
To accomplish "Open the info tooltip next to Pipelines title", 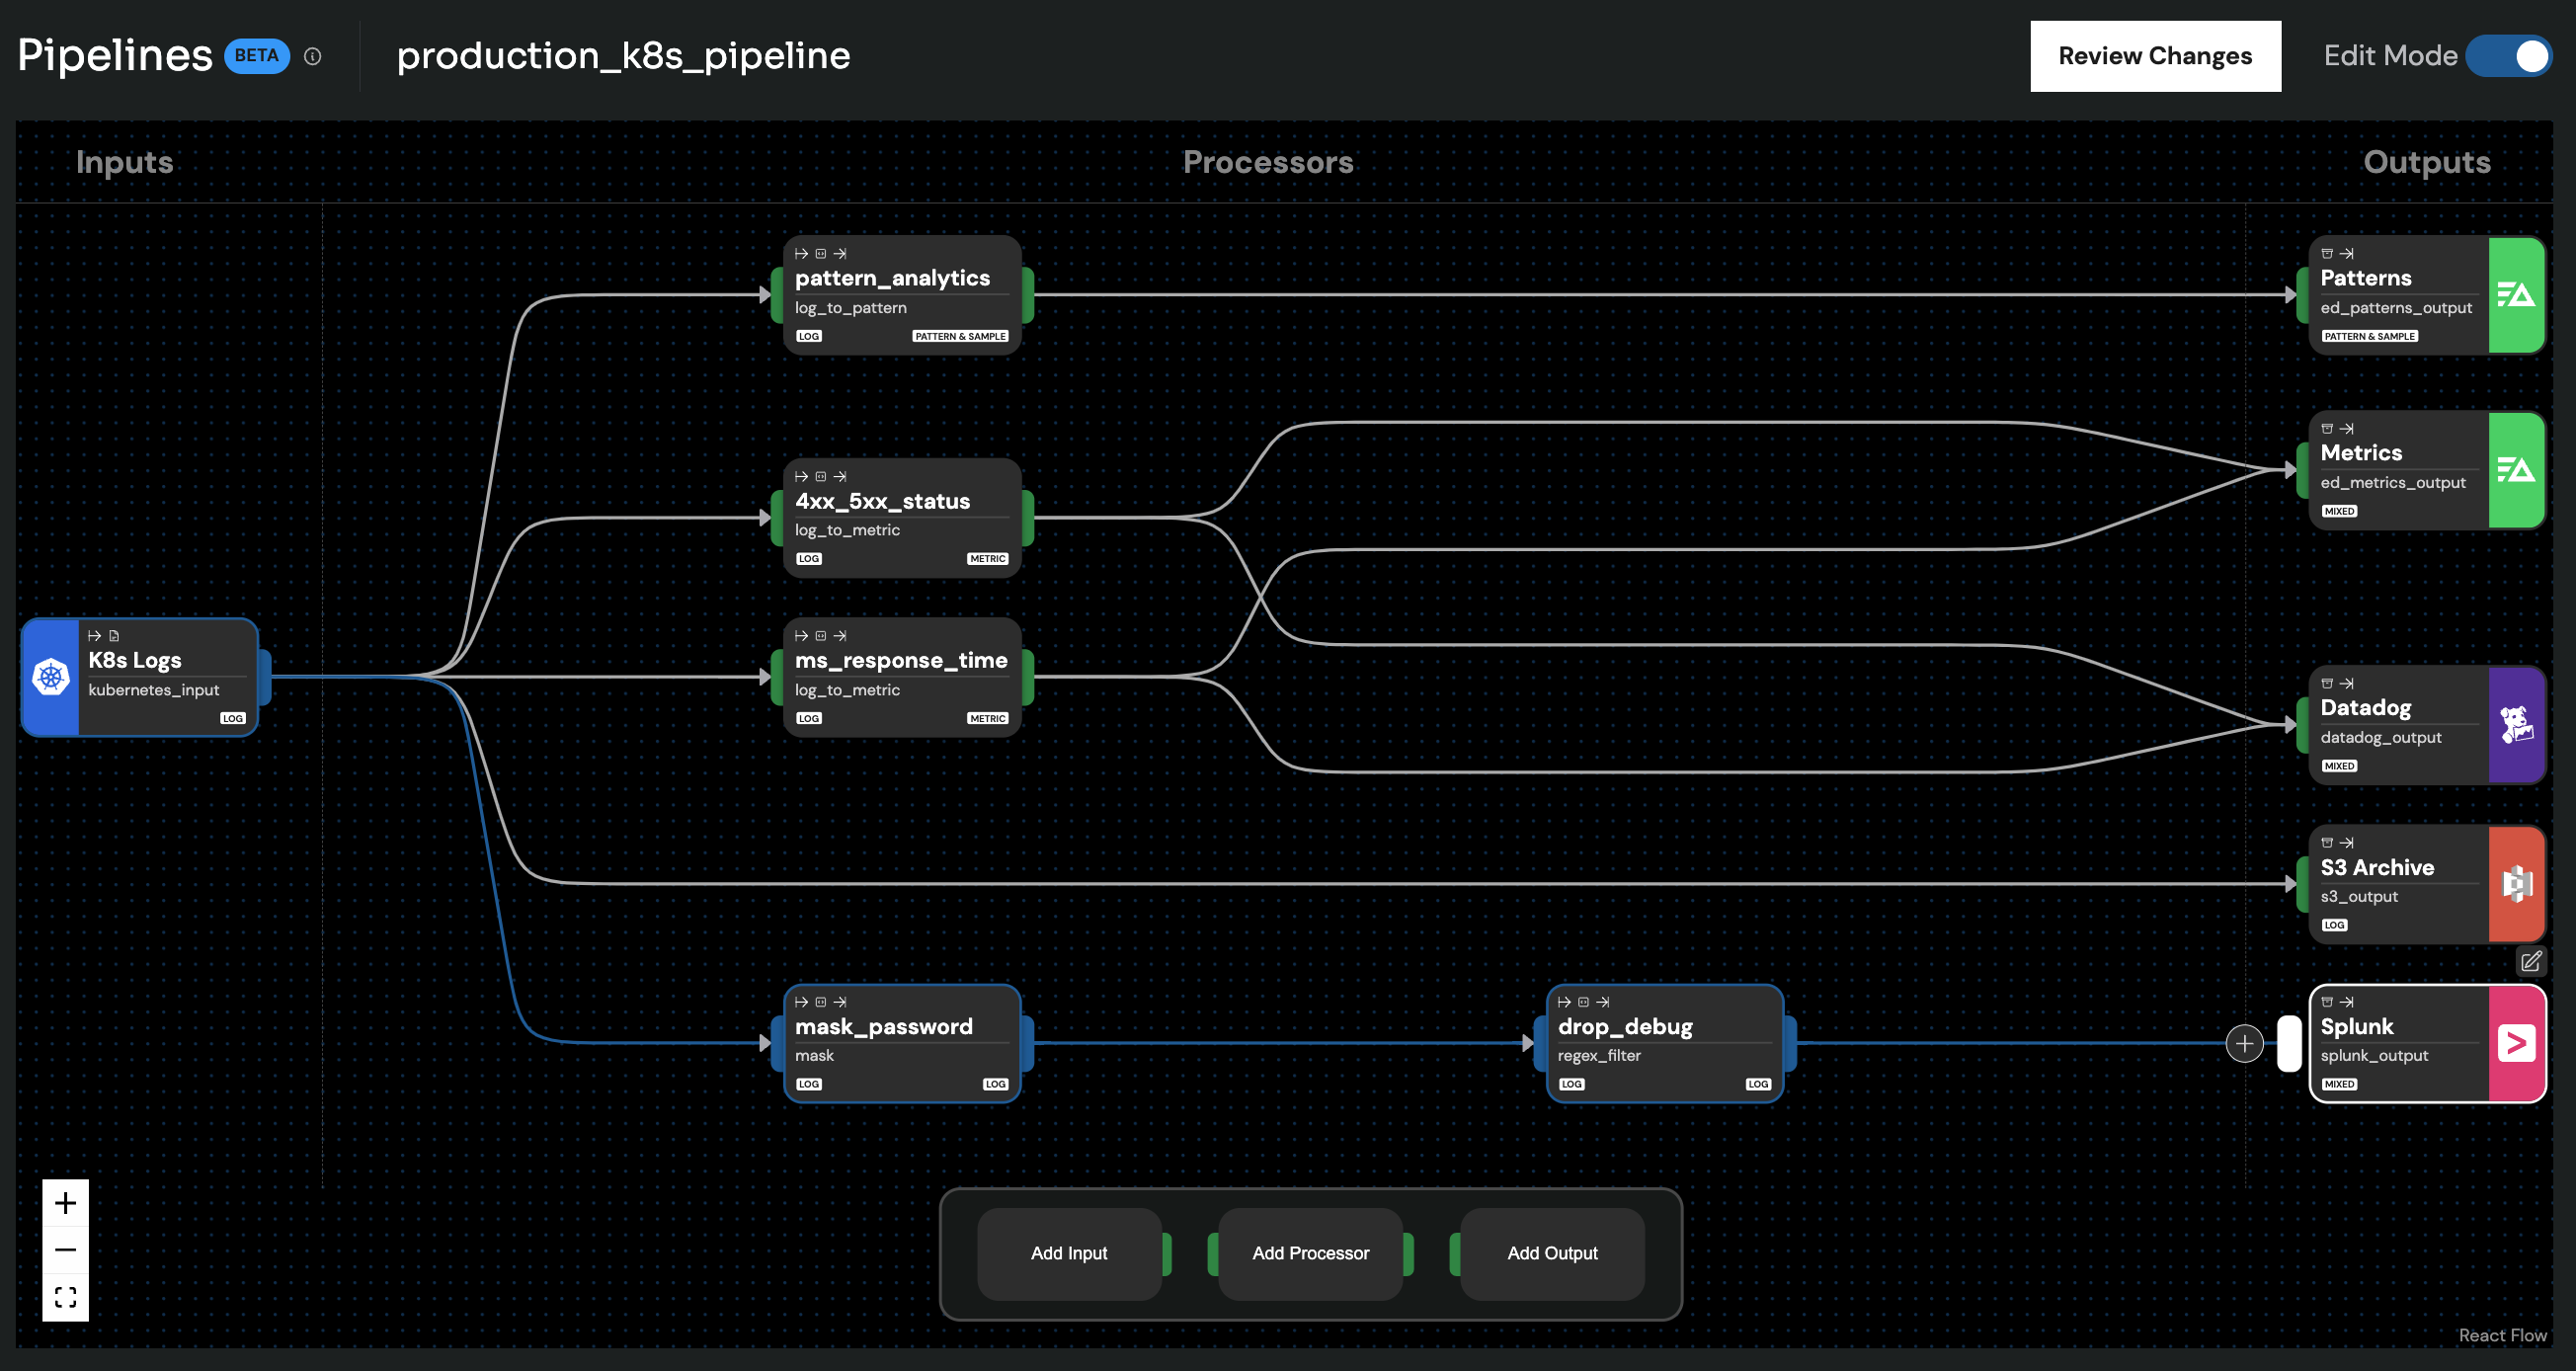I will [312, 56].
